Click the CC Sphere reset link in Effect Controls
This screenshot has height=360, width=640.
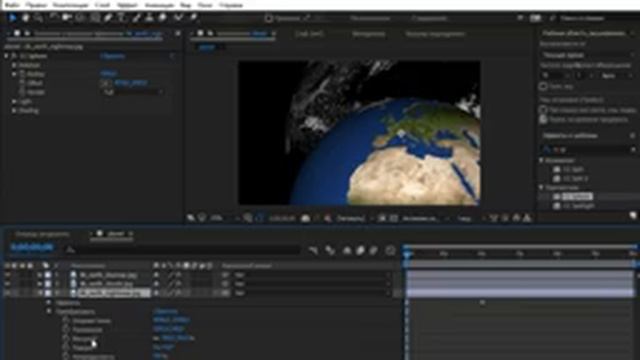coord(112,56)
